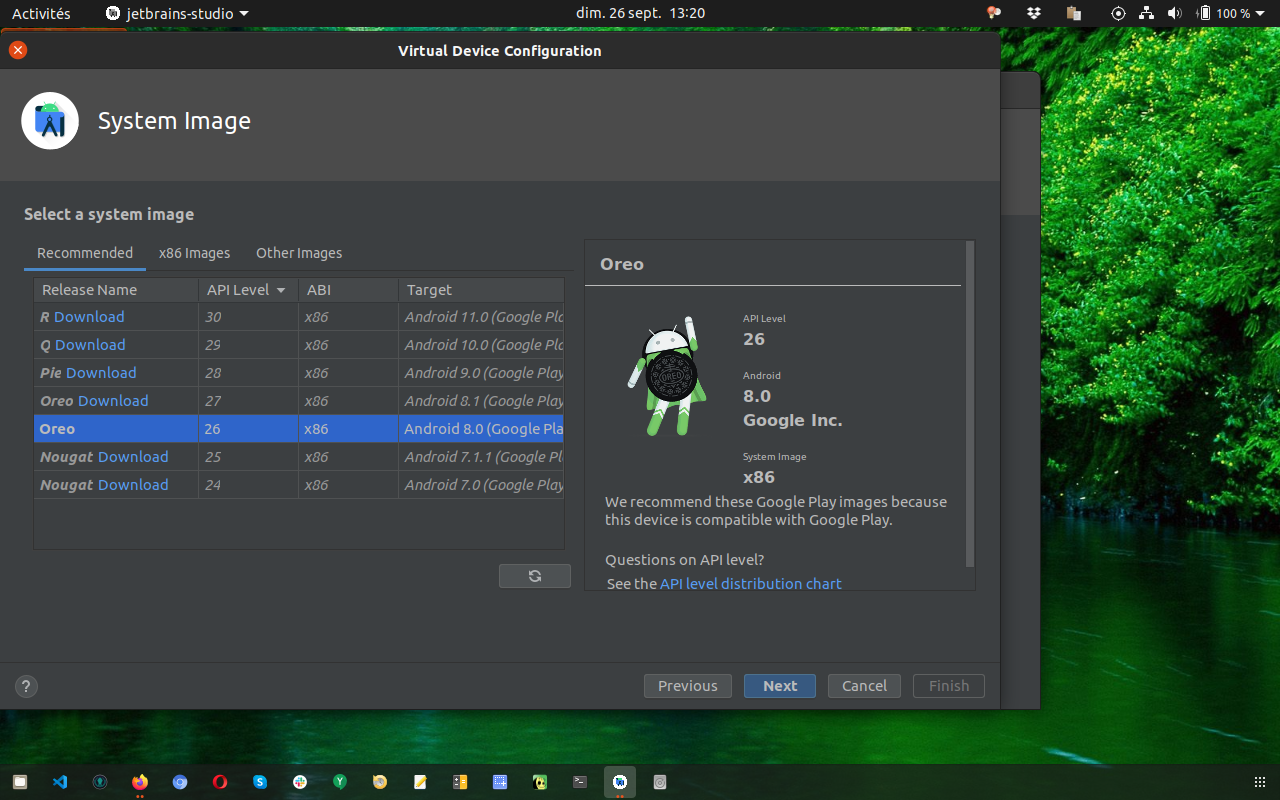Screen dimensions: 1280x800
Task: Open the Opera browser from the taskbar
Action: point(220,782)
